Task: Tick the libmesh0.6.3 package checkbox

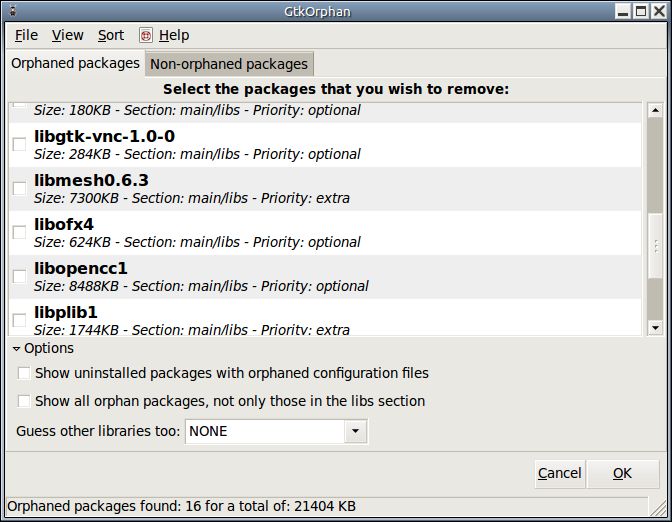Action: (x=19, y=188)
